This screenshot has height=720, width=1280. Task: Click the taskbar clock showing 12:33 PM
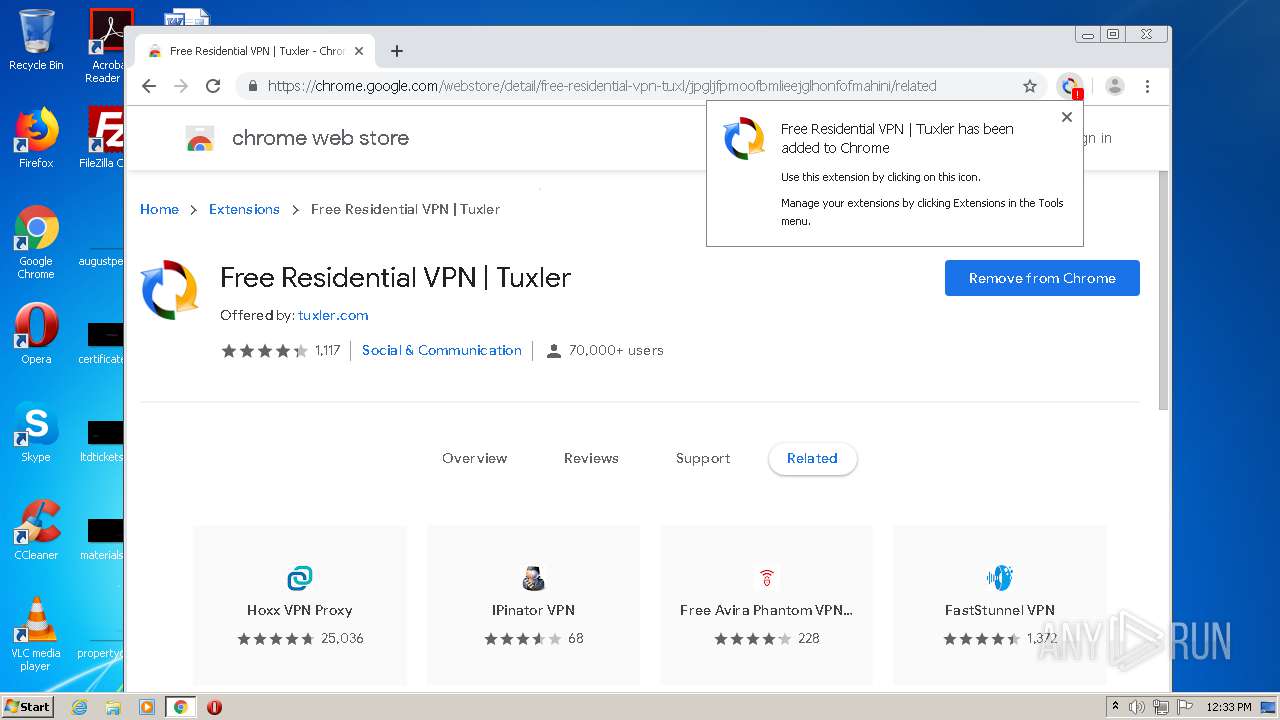(x=1229, y=707)
